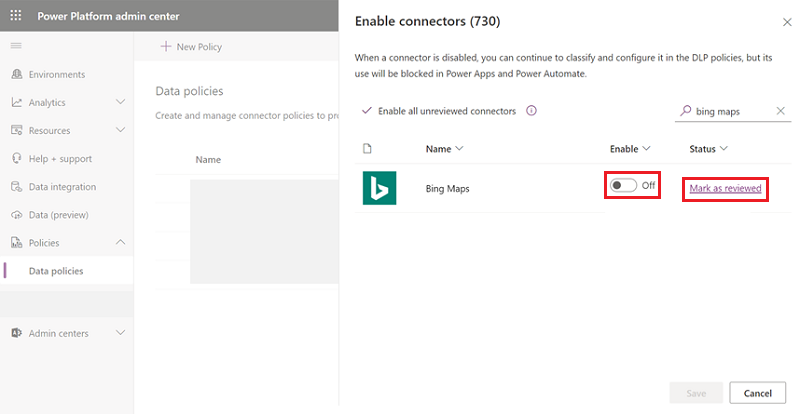Collapse the Policies section

[120, 243]
